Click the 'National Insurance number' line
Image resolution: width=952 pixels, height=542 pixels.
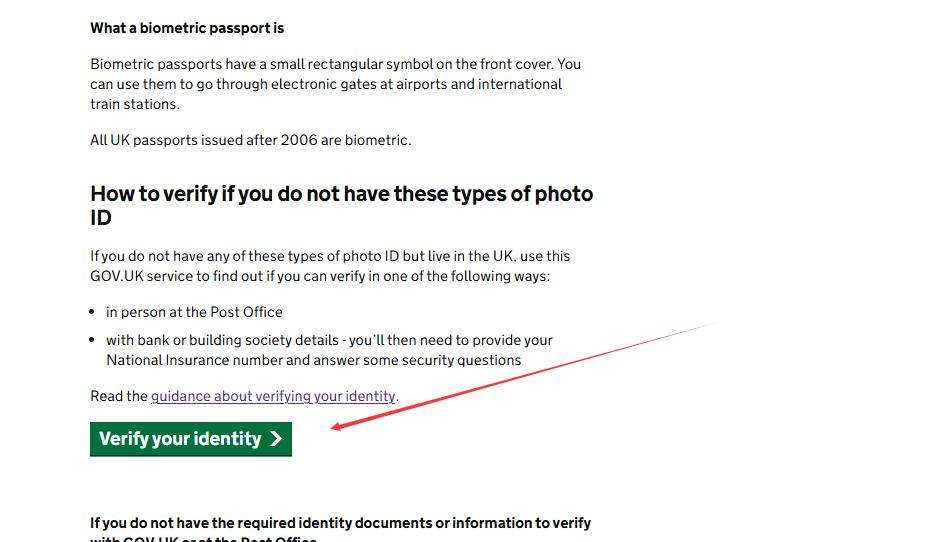313,360
